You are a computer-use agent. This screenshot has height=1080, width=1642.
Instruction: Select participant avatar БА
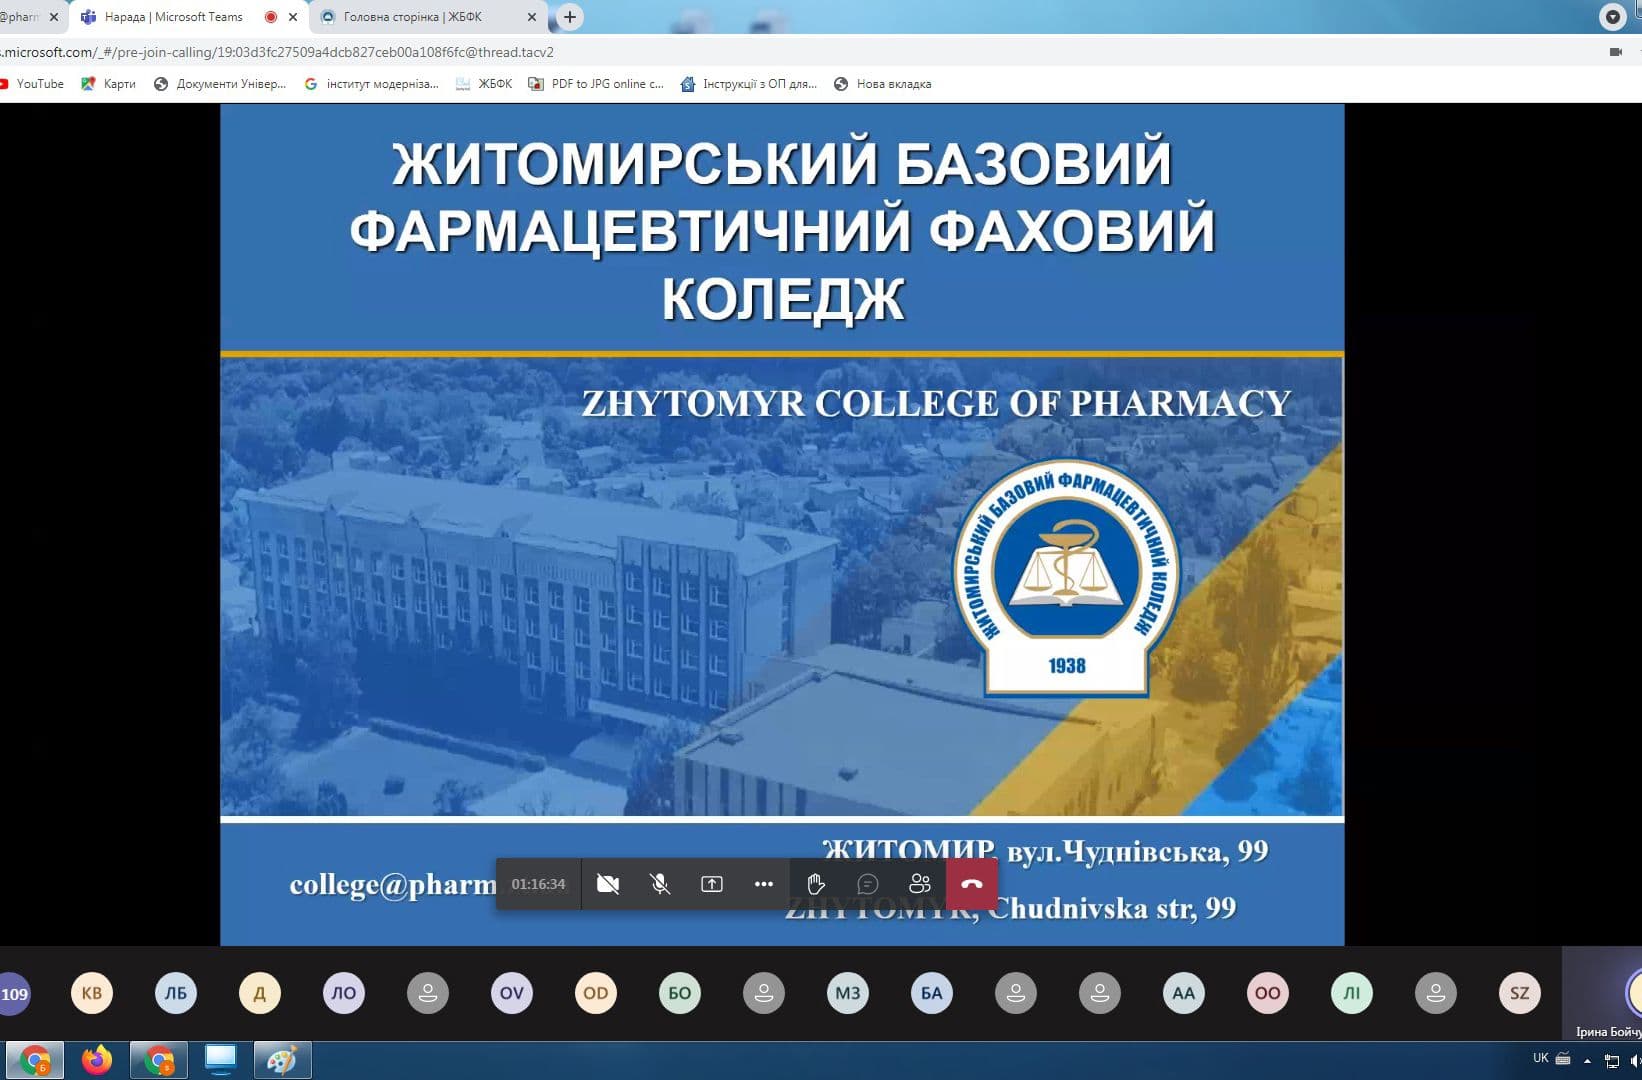pyautogui.click(x=932, y=993)
